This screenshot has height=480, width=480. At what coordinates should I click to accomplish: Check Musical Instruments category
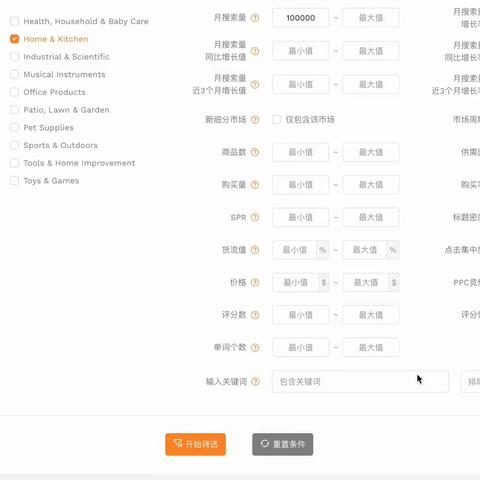[x=14, y=74]
